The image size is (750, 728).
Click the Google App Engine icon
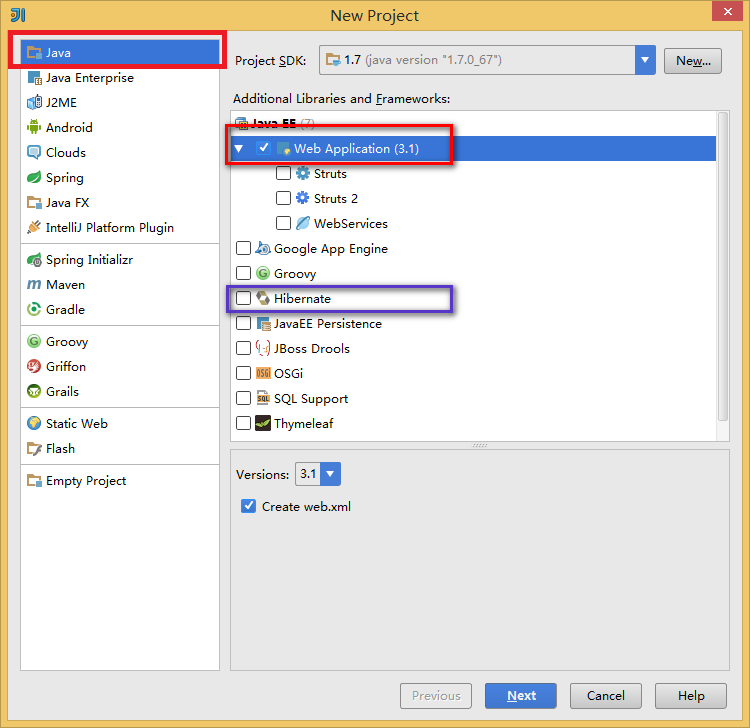tap(263, 248)
